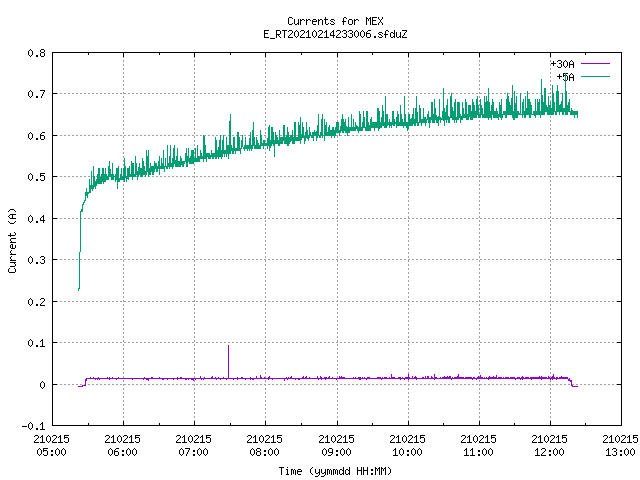Screen dimensions: 640x480
Task: Click the purple +30A legend line sample
Action: coord(595,64)
